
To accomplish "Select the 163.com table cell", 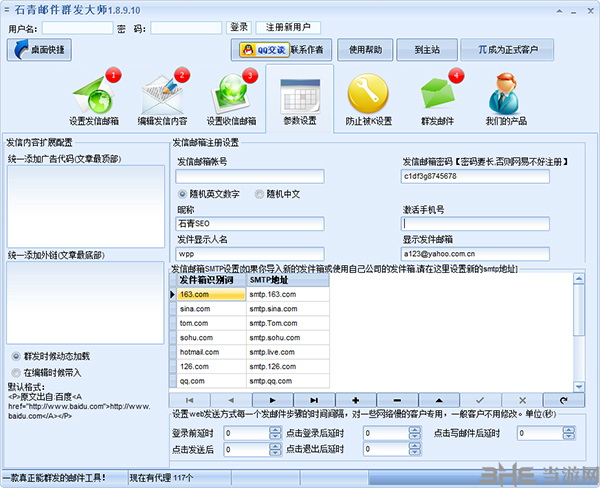I will (x=211, y=294).
